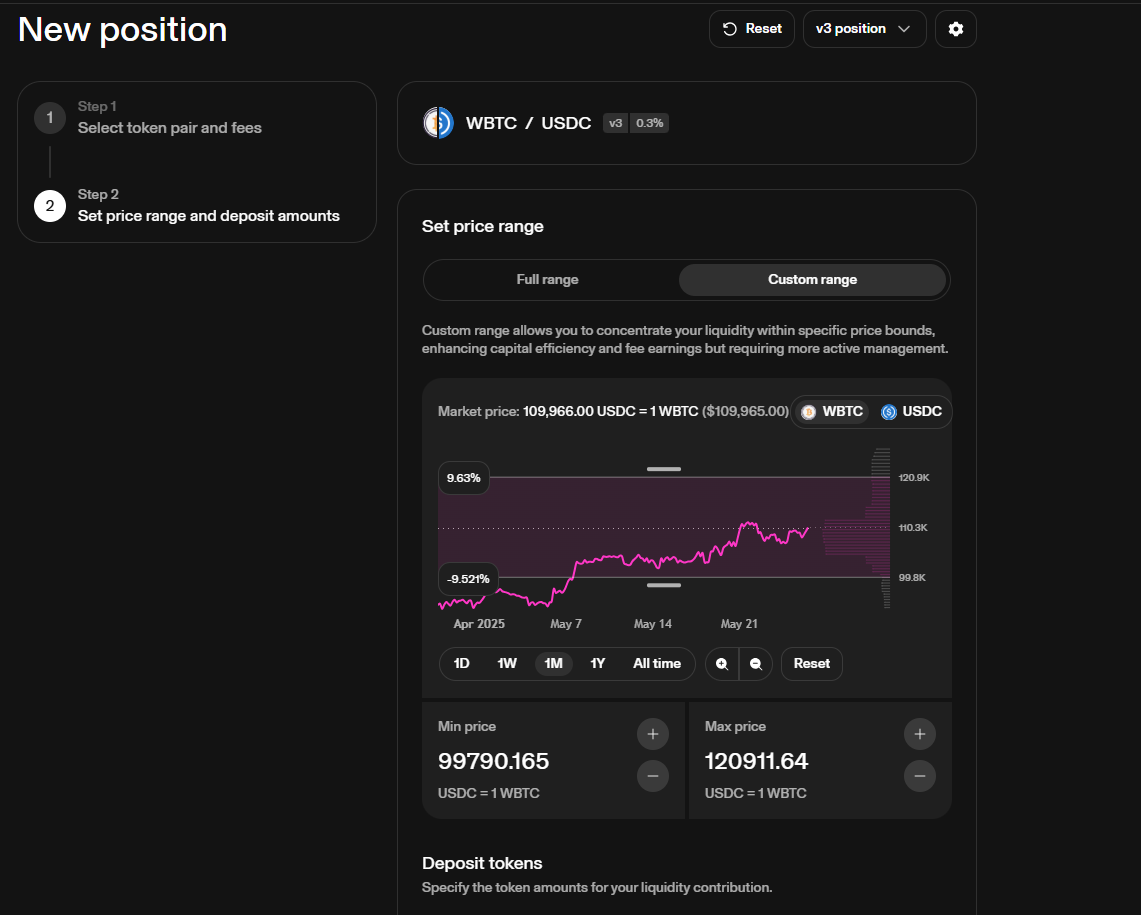Click the -9.521% lower bound label
The width and height of the screenshot is (1141, 915).
pyautogui.click(x=468, y=579)
